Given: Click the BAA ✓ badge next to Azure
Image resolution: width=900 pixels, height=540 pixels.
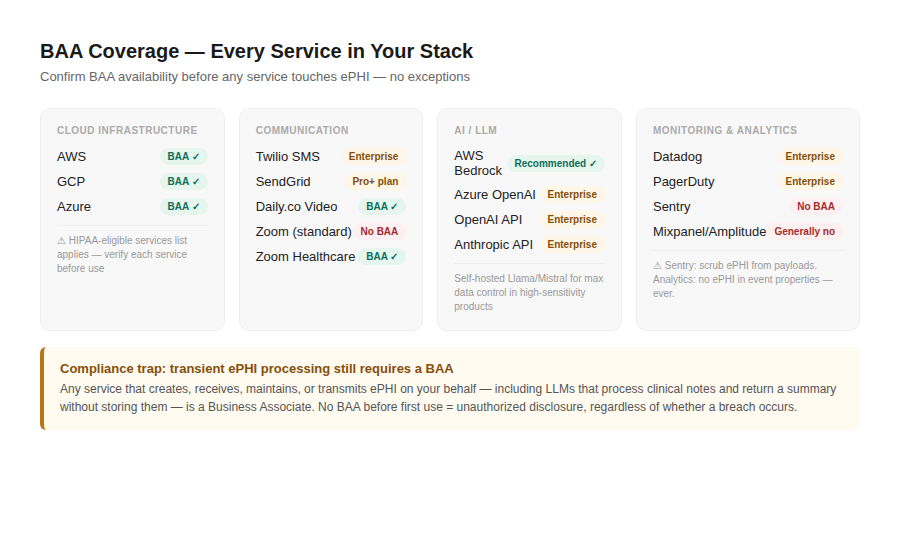Looking at the screenshot, I should [x=184, y=207].
